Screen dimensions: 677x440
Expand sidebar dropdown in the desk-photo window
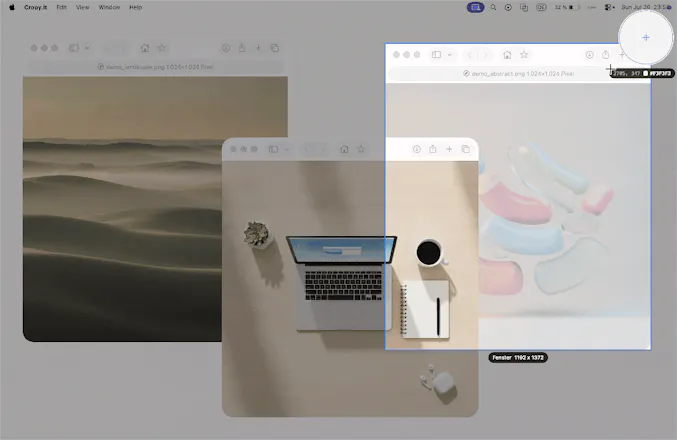tap(287, 149)
